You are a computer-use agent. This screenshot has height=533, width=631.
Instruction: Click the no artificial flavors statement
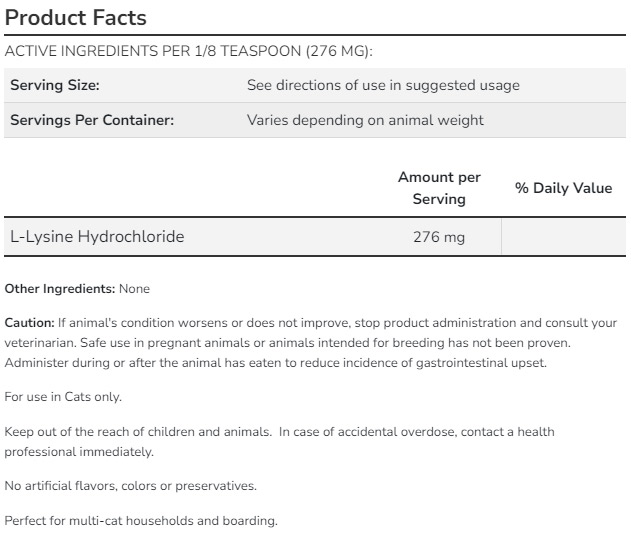pyautogui.click(x=130, y=486)
